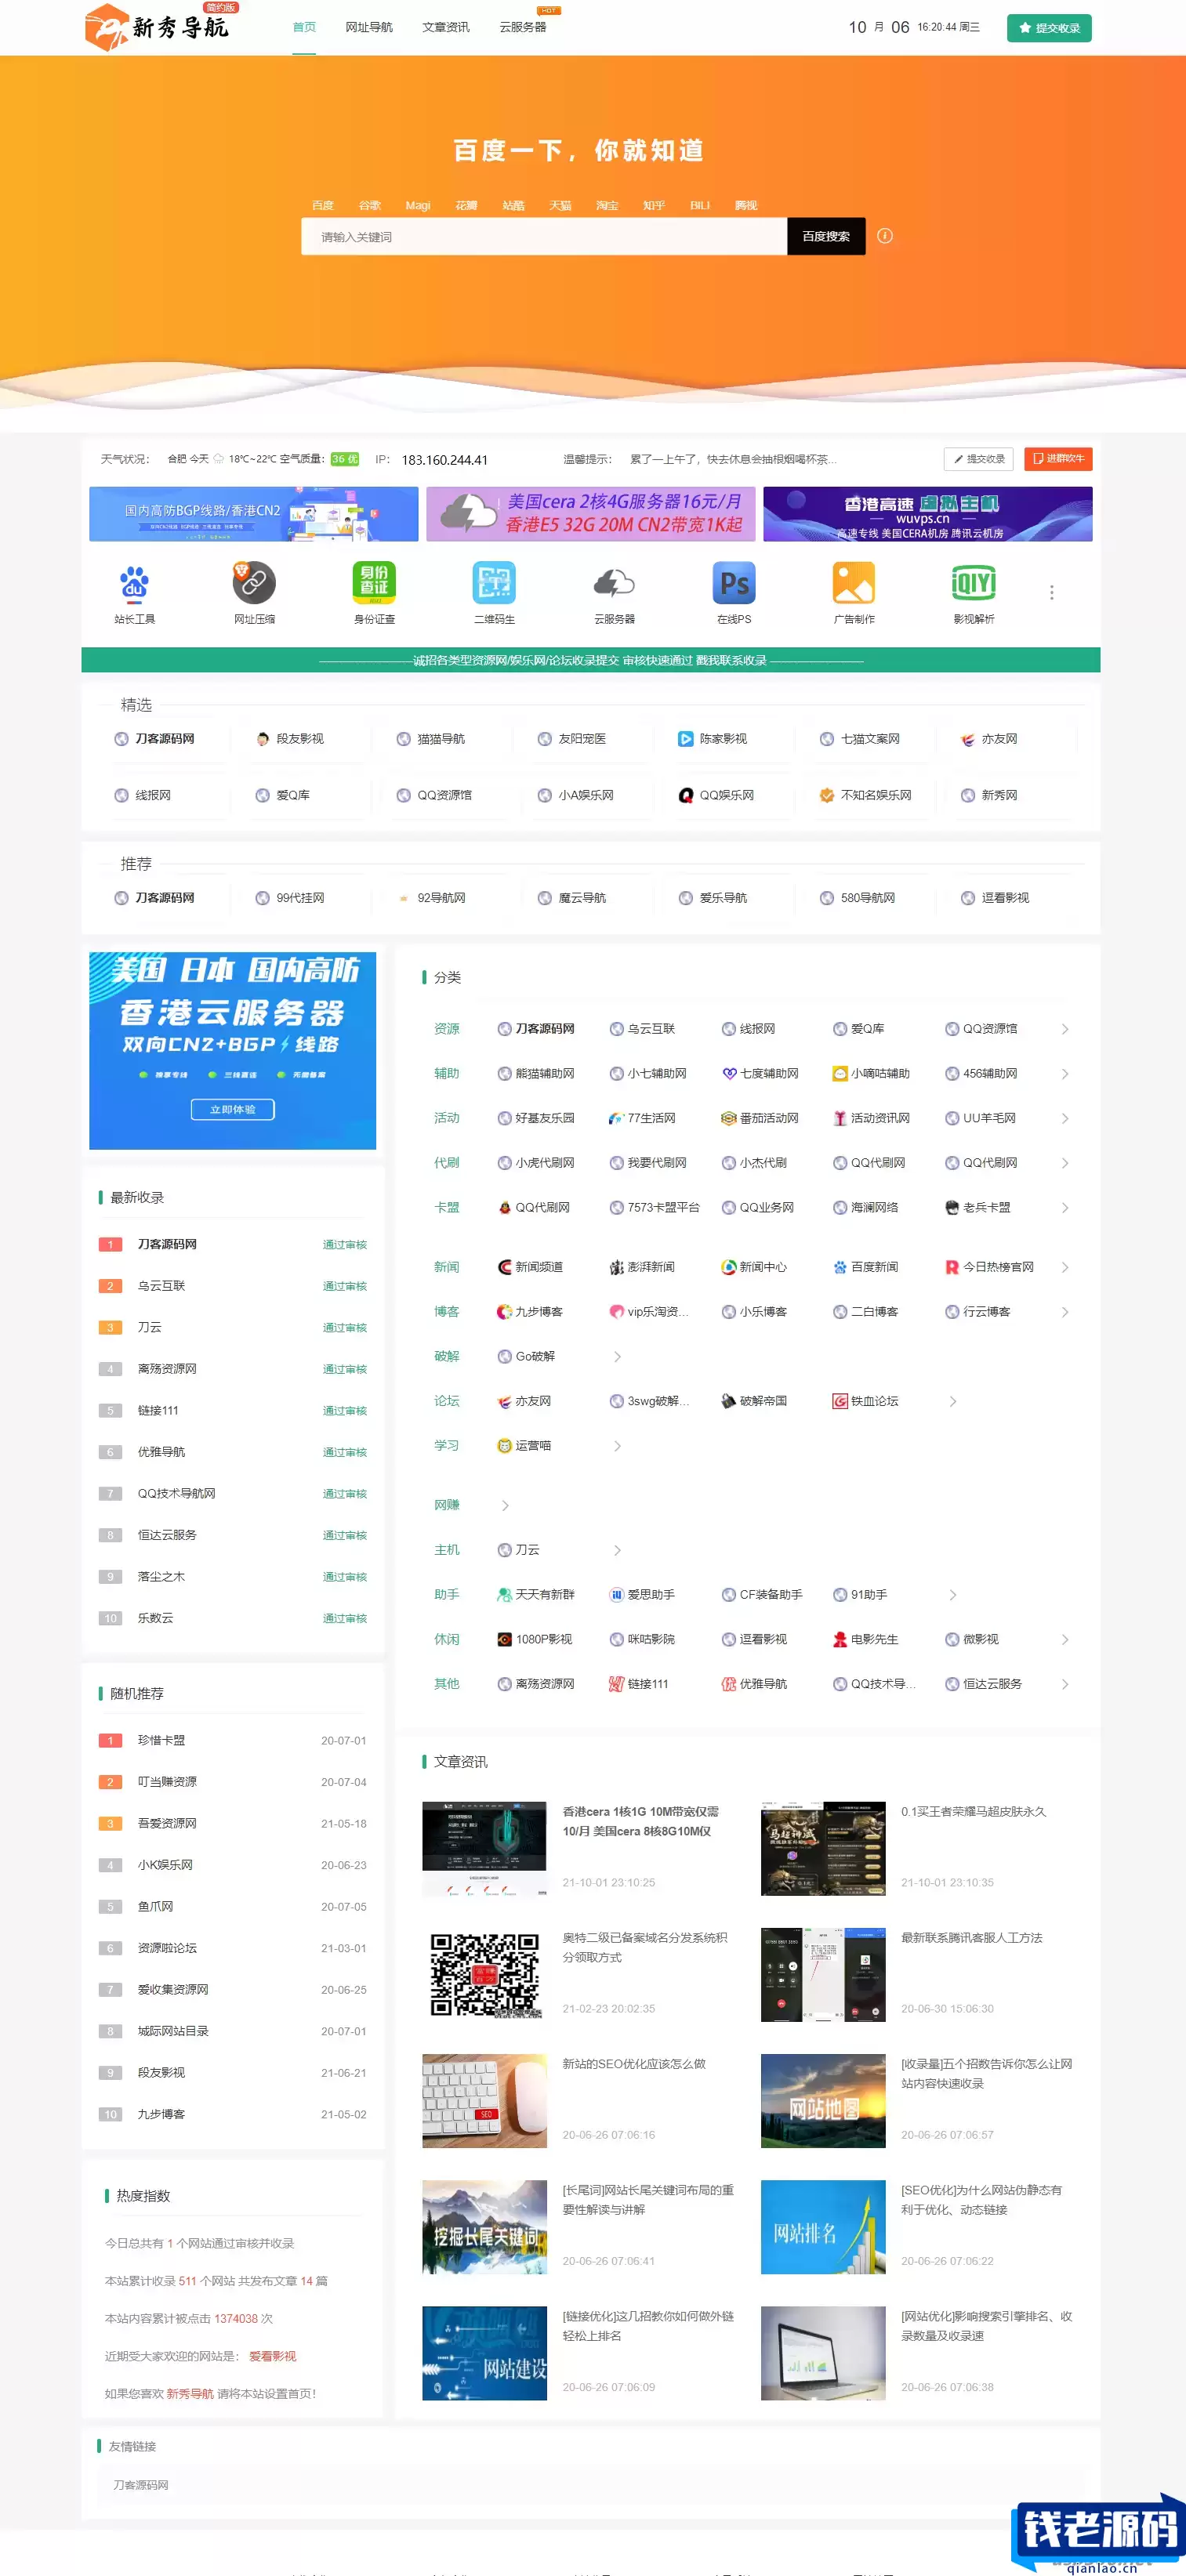
Task: Focus the 请输入关键词 search field
Action: [544, 236]
